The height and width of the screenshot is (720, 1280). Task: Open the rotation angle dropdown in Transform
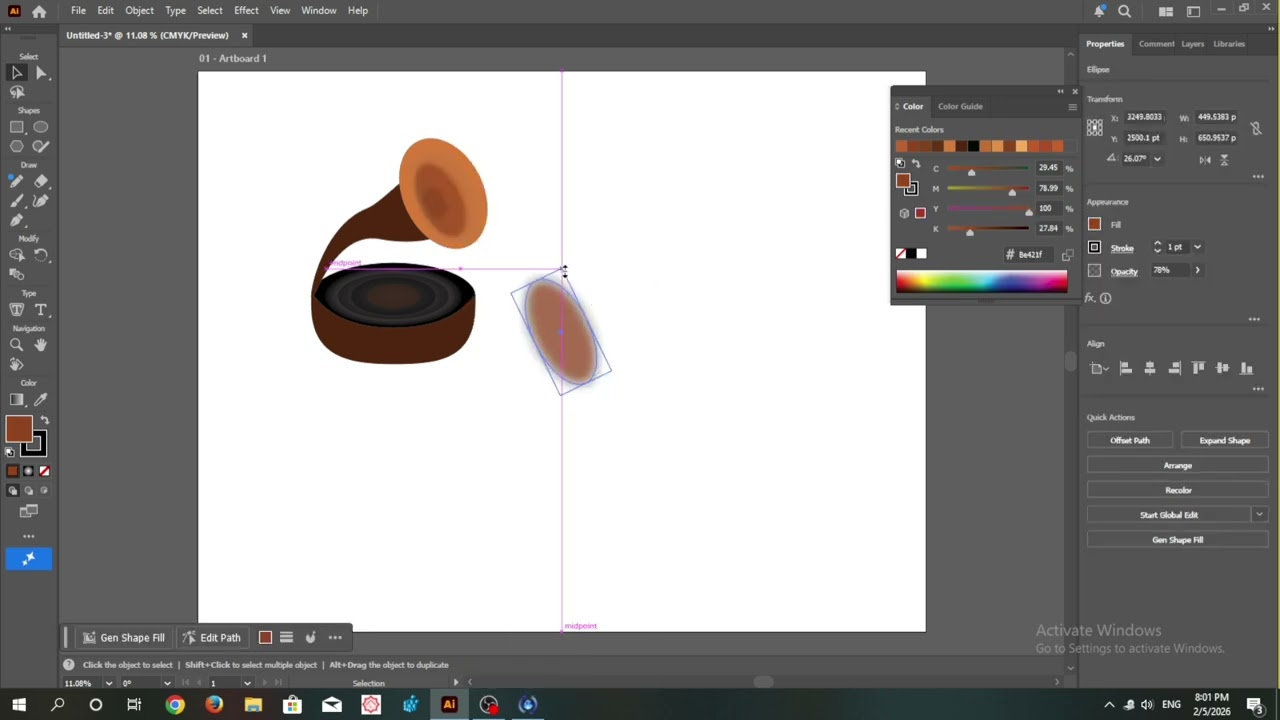pos(1157,159)
